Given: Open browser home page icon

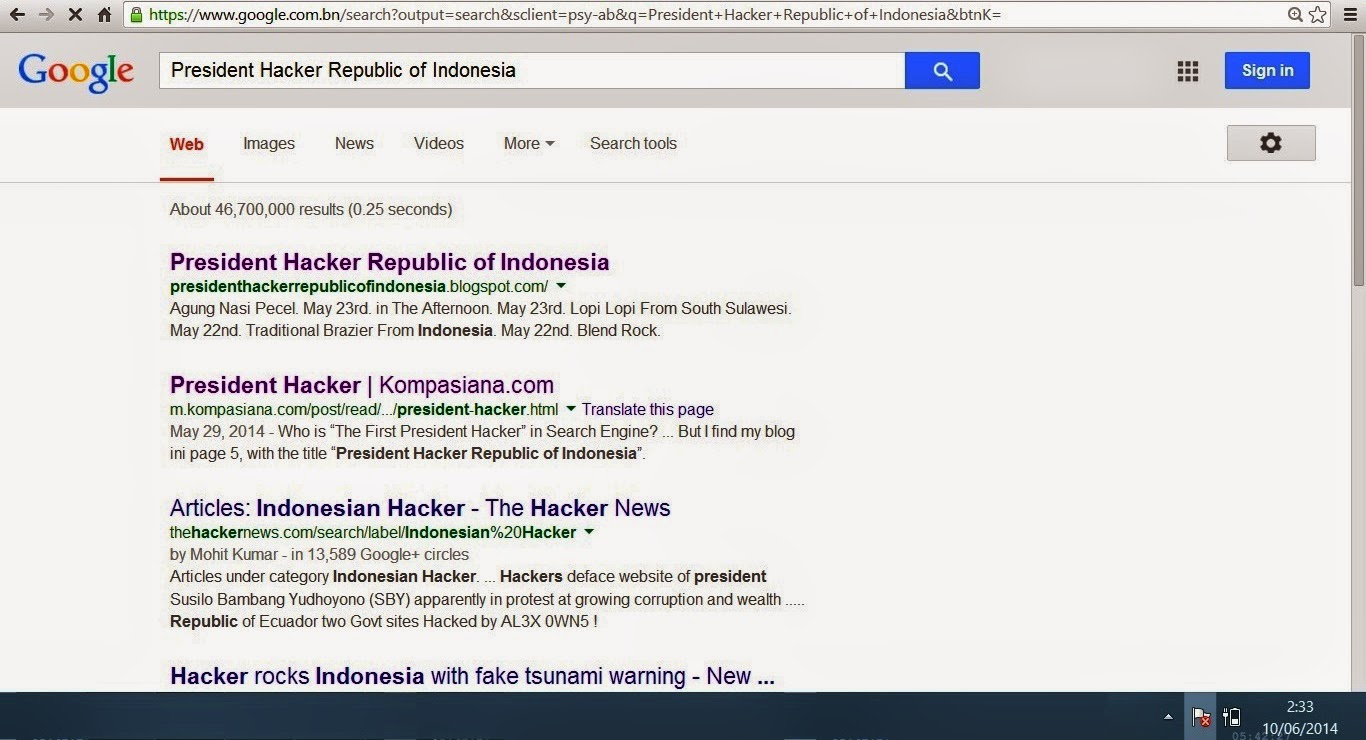Looking at the screenshot, I should [104, 15].
